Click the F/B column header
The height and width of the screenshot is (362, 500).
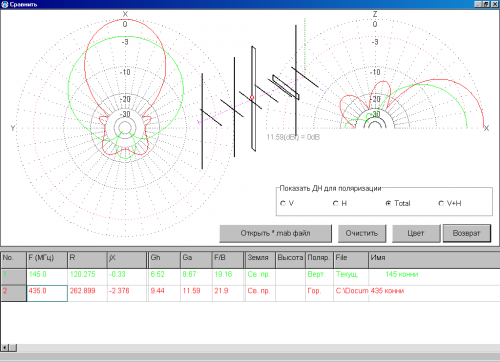(228, 260)
